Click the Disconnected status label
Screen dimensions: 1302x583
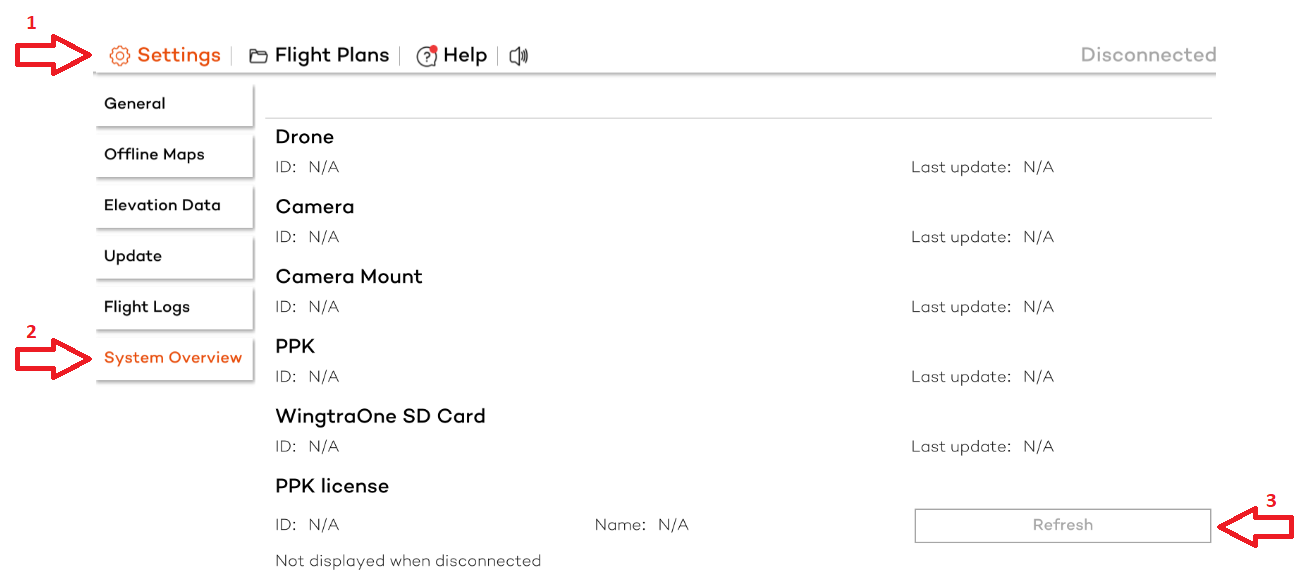[1148, 55]
